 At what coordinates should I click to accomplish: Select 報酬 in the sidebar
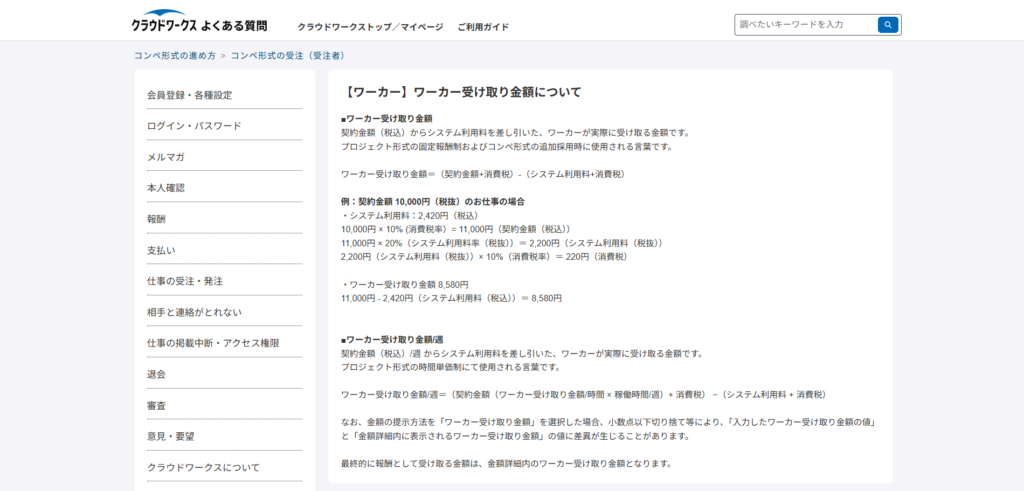(157, 219)
